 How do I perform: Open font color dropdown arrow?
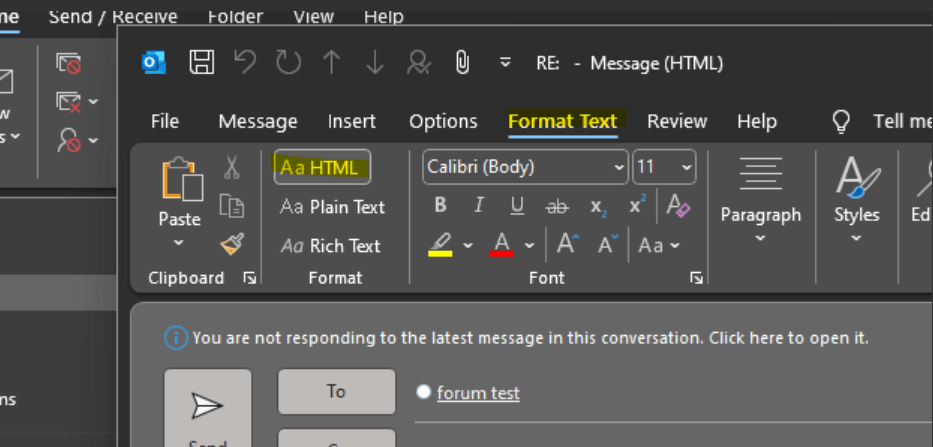coord(529,245)
